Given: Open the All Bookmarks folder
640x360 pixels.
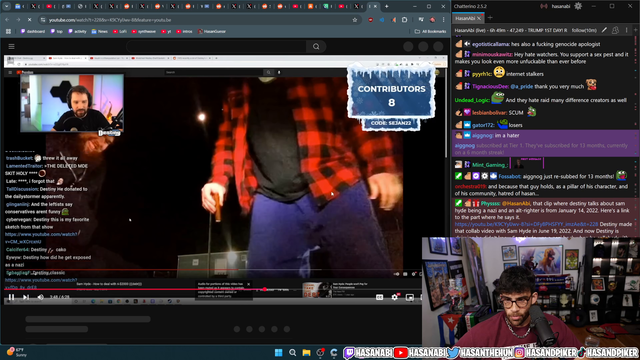Looking at the screenshot, I should click(430, 31).
